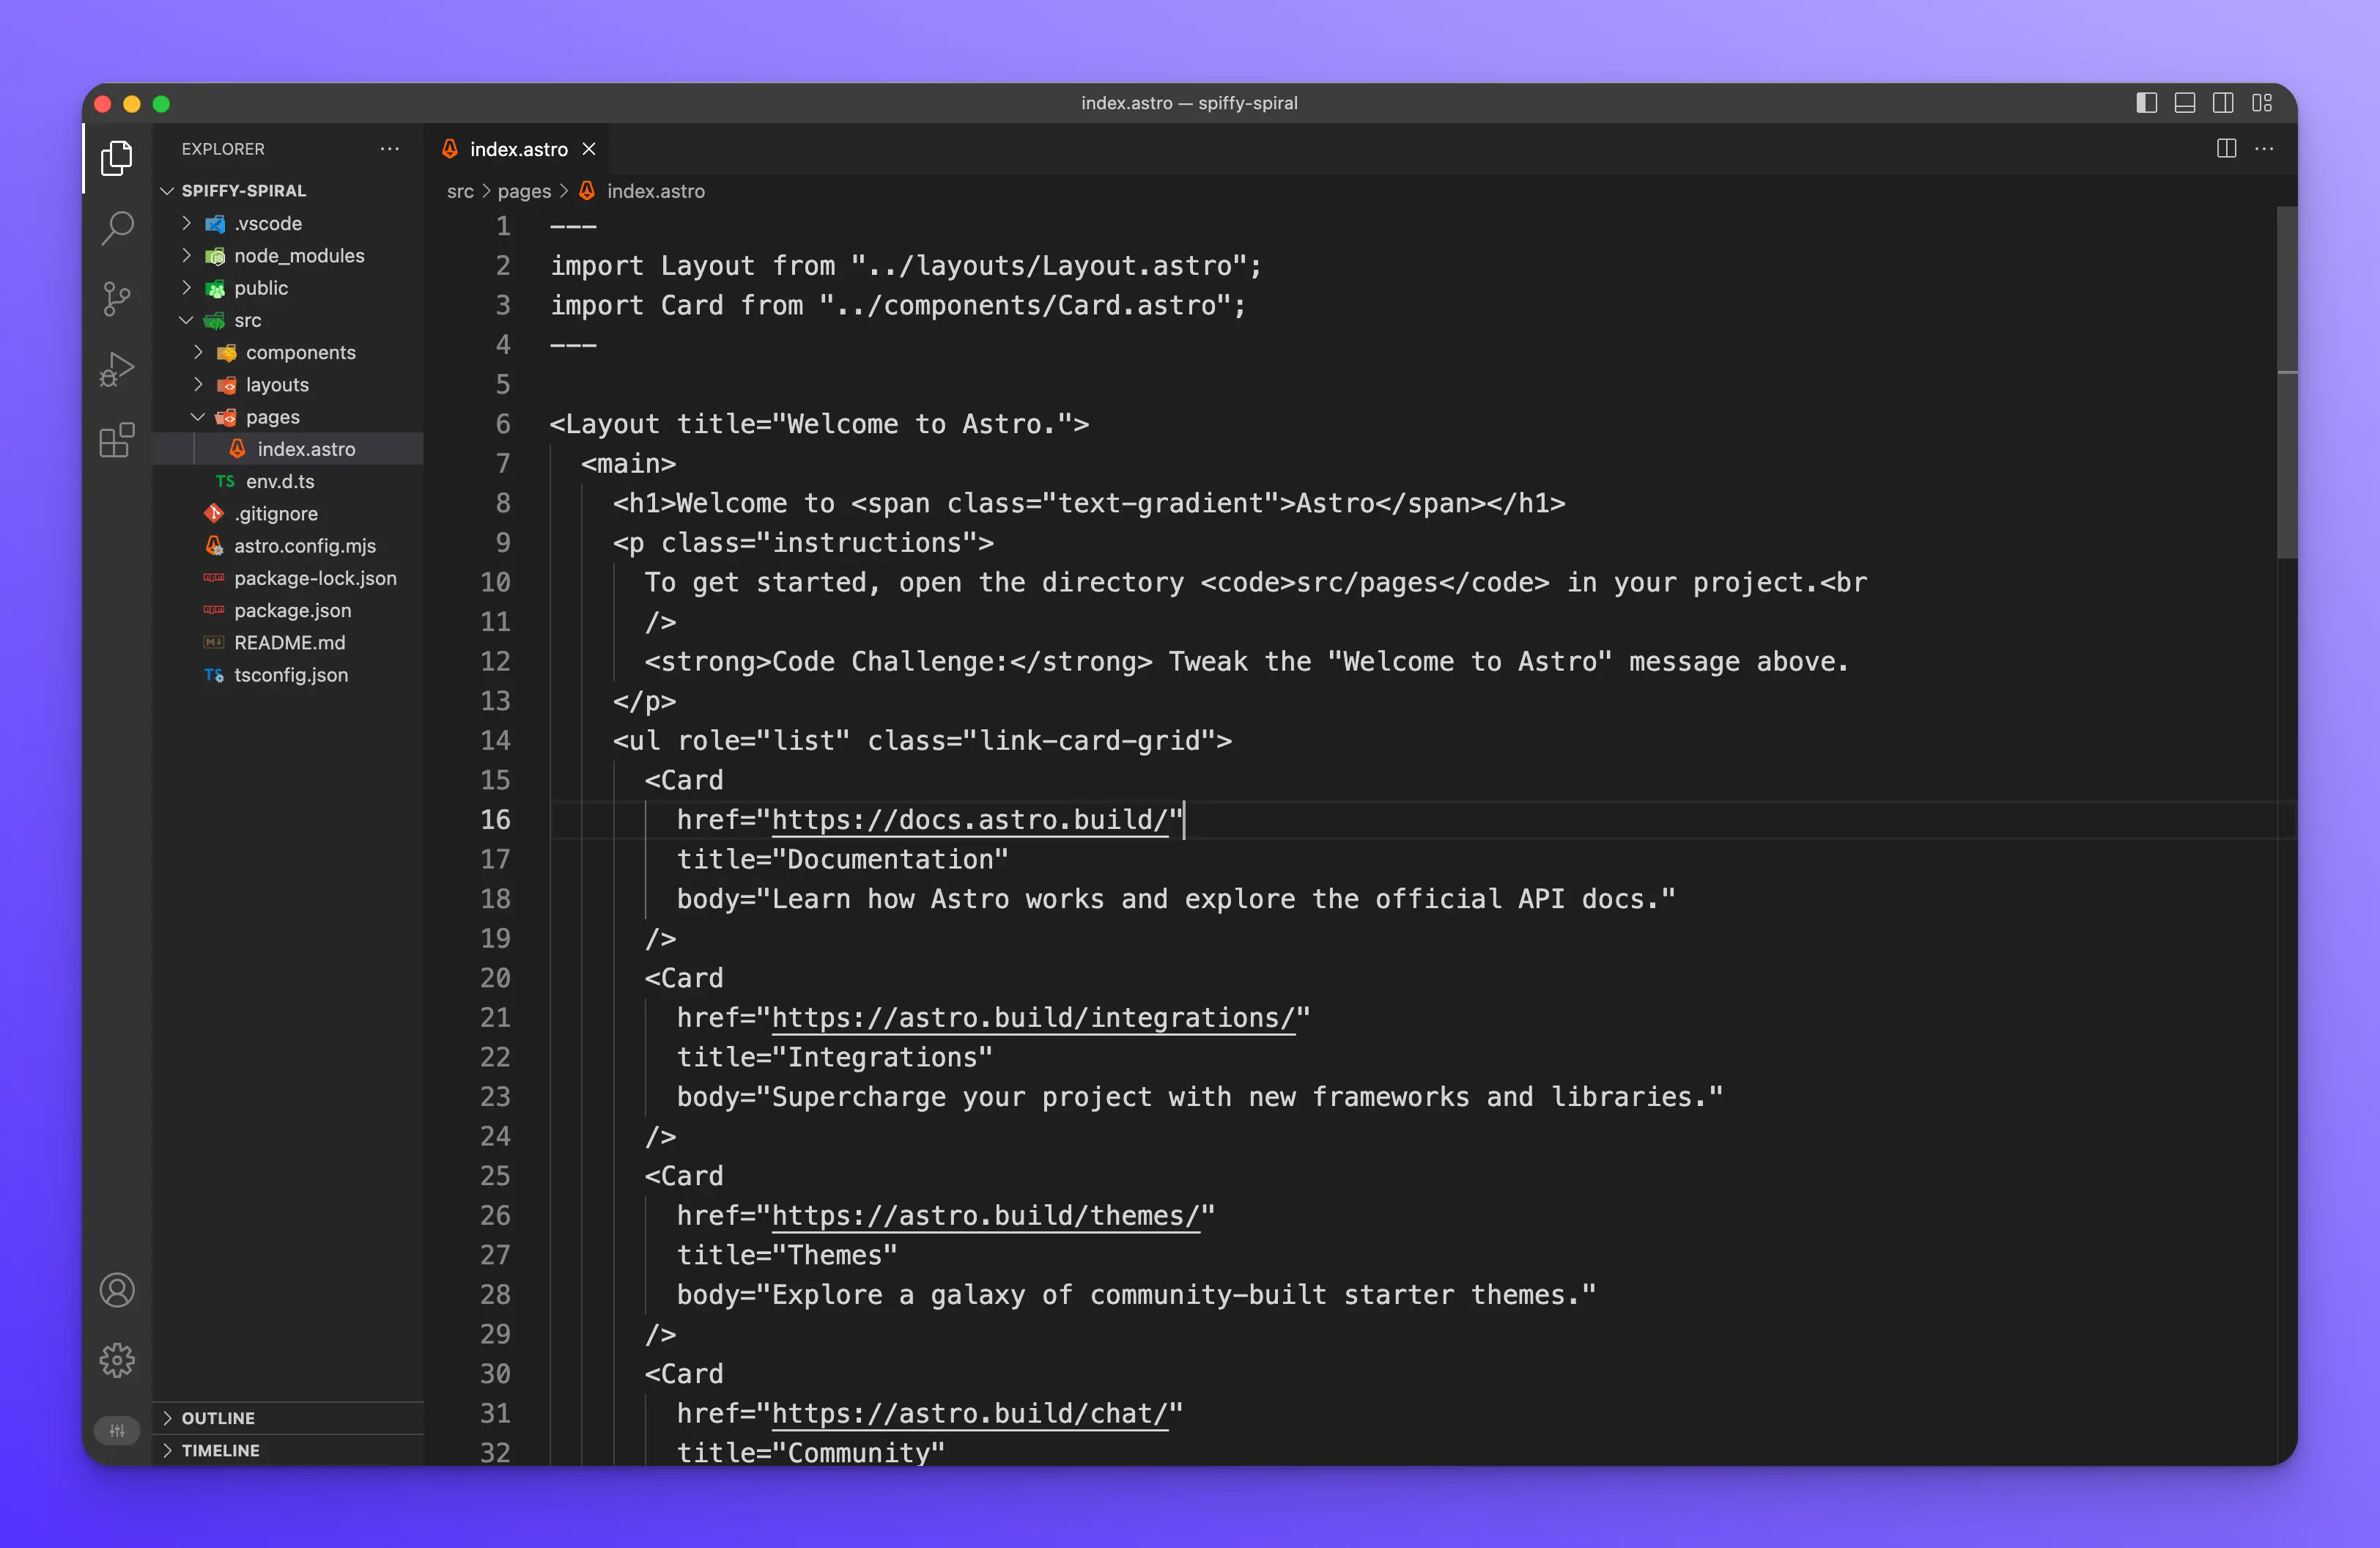Open the Explorer view in activity bar
Viewport: 2380px width, 1548px height.
click(x=117, y=158)
